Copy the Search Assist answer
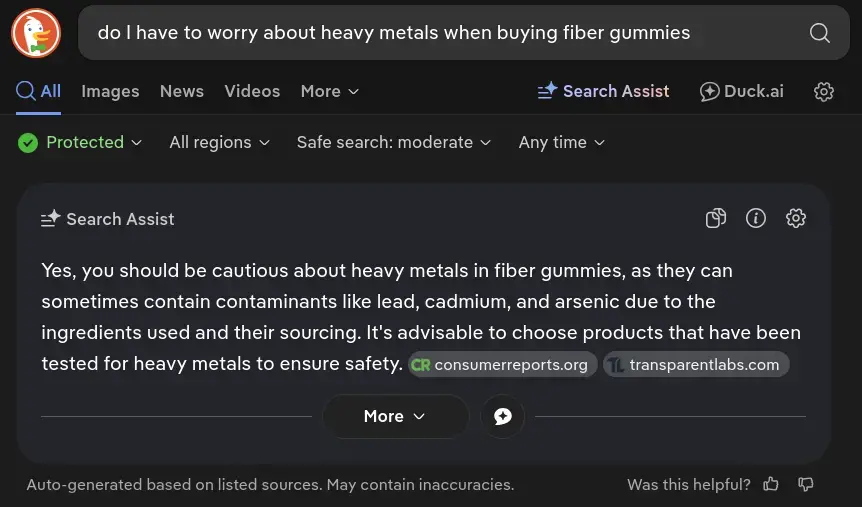The image size is (862, 507). click(x=716, y=218)
